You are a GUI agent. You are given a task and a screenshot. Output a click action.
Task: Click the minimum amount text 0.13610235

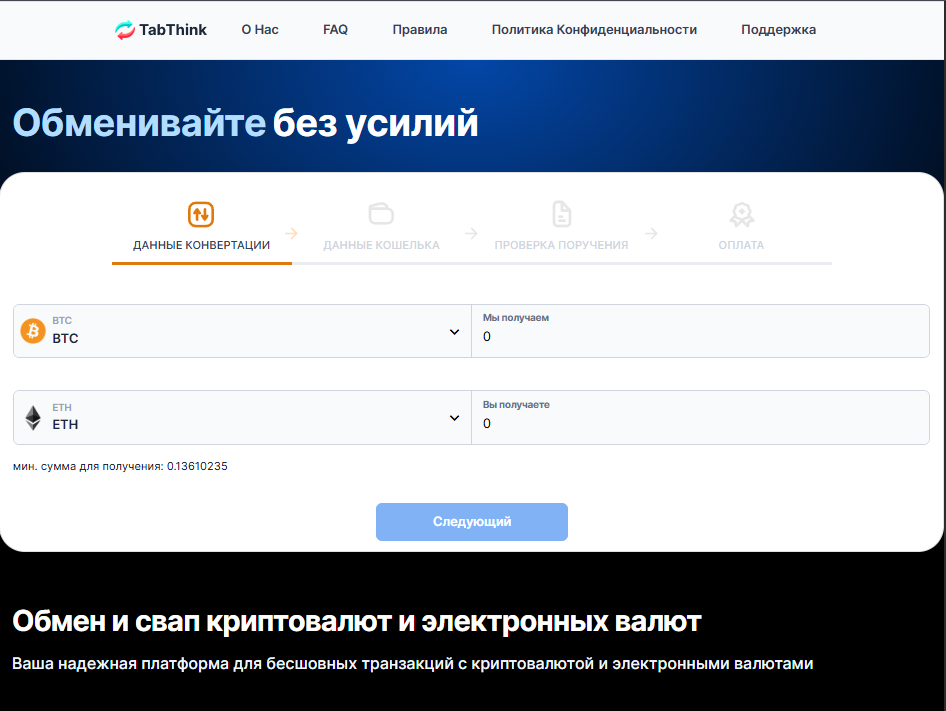coord(197,466)
